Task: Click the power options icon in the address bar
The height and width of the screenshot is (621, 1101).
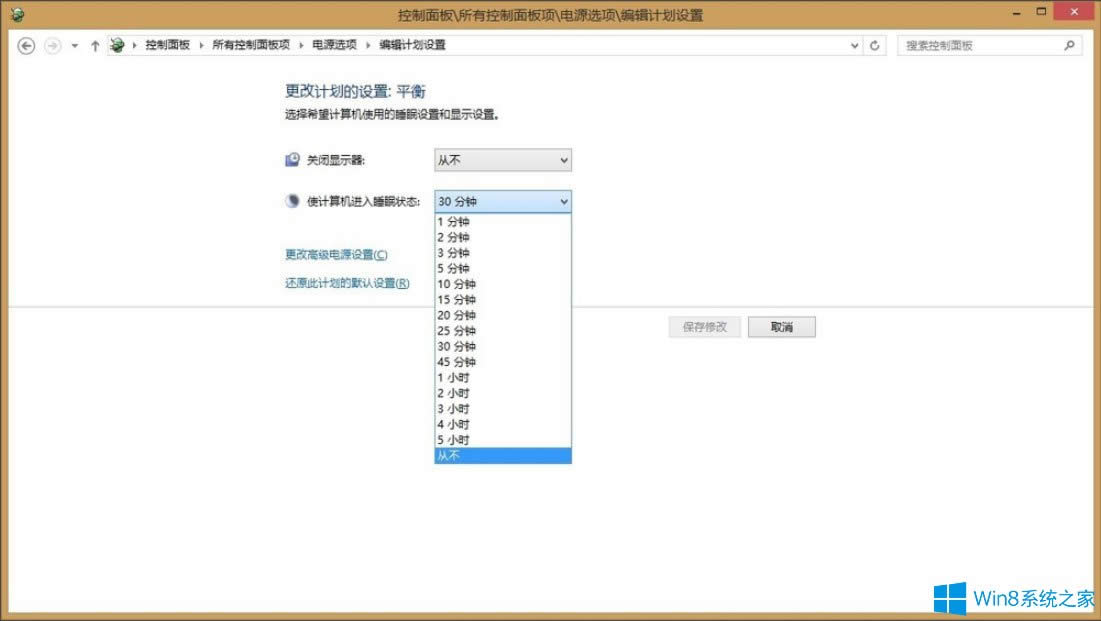Action: point(118,45)
